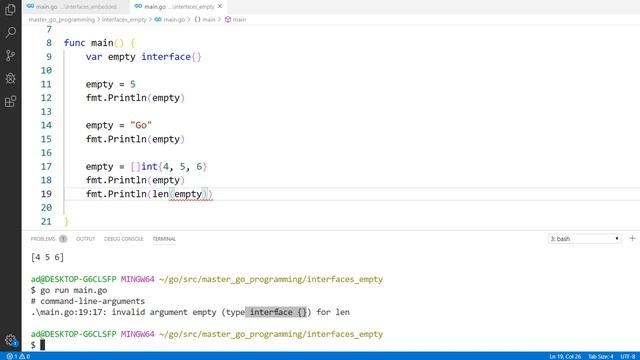Open the Explorer view in activity bar
640x360 pixels.
pyautogui.click(x=10, y=9)
